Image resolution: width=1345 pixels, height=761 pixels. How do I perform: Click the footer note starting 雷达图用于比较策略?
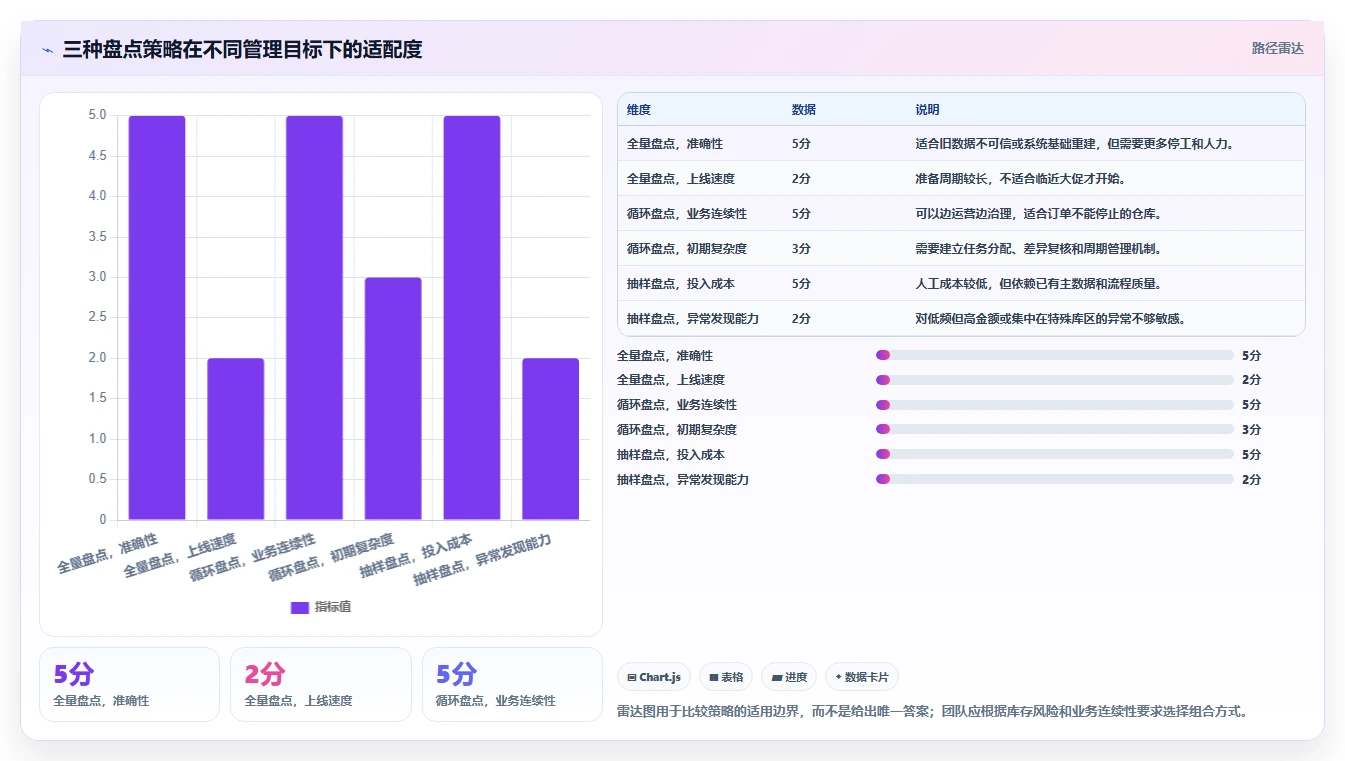933,712
